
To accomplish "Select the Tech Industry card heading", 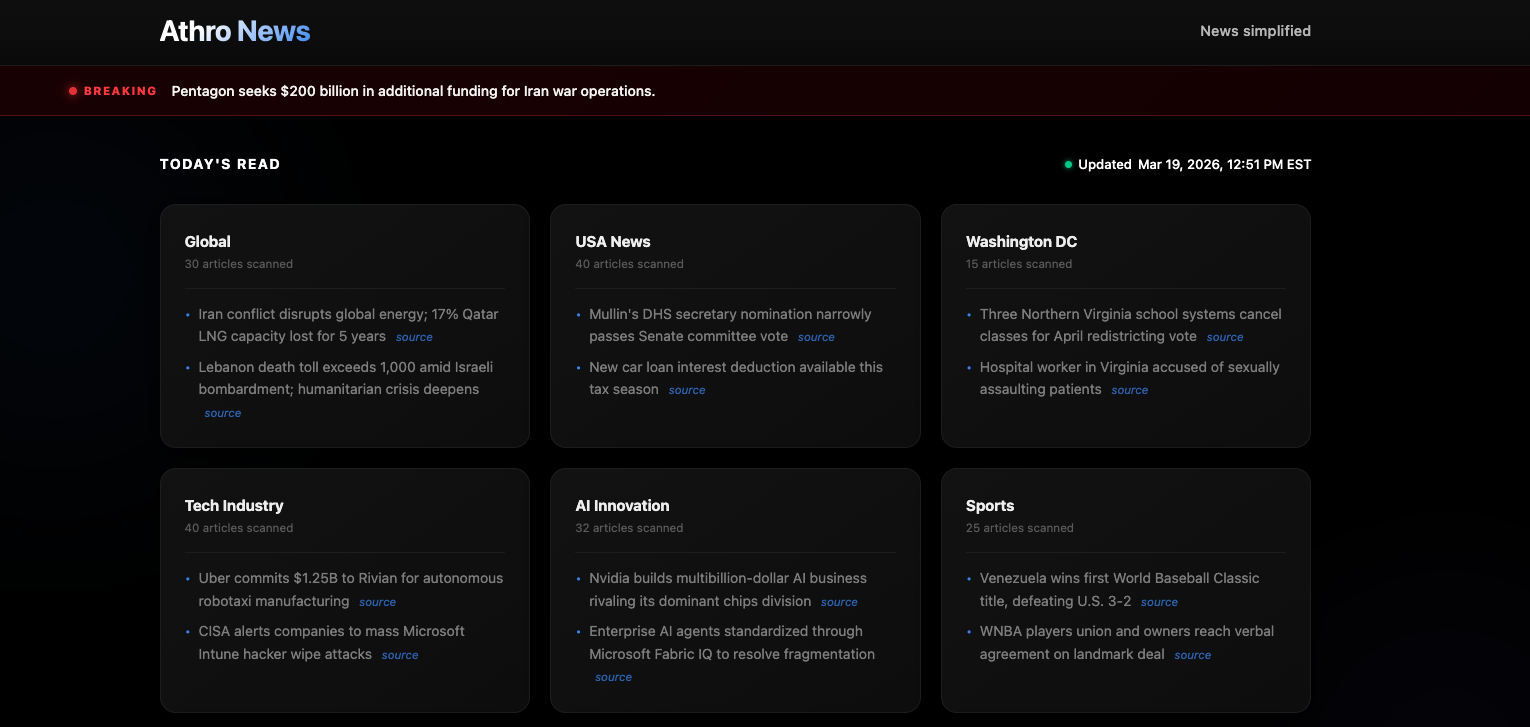I will (x=234, y=506).
